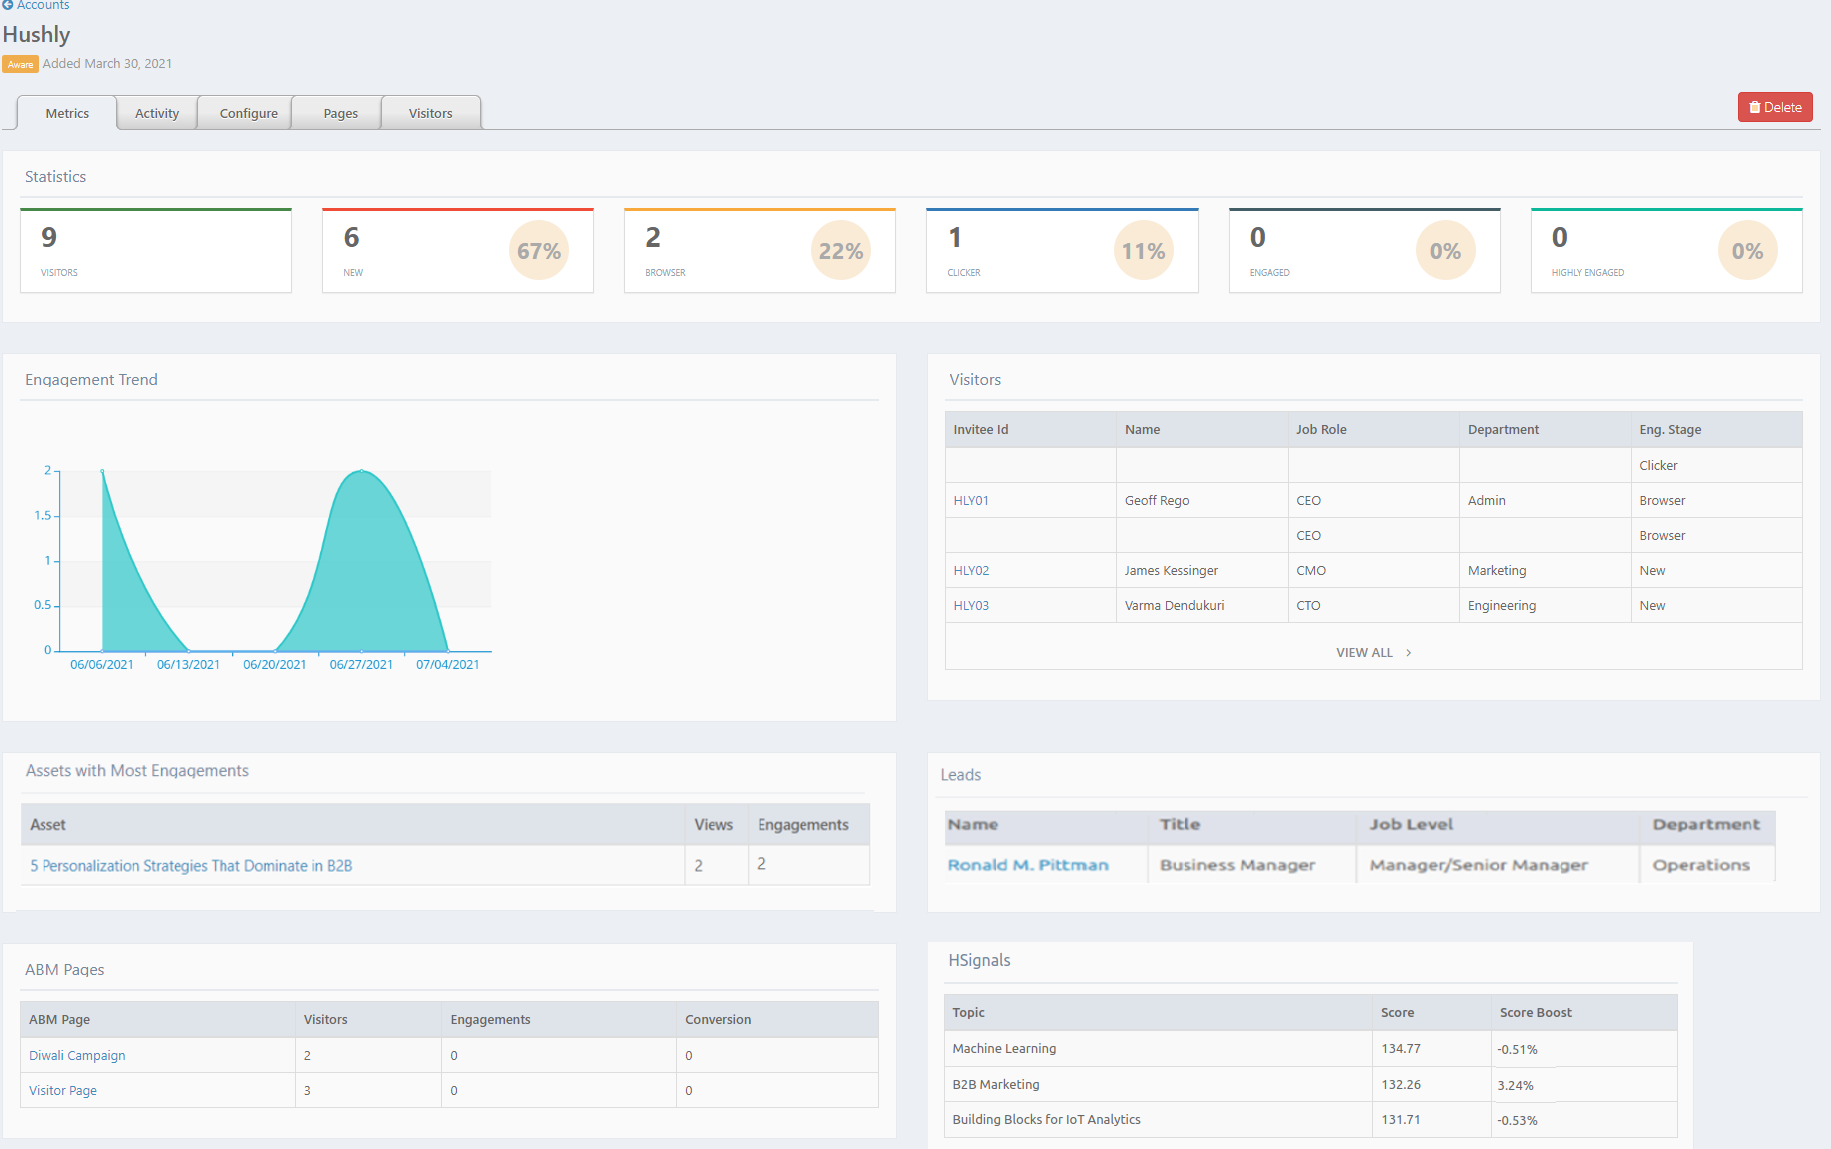Click the 22% circle on Browser card
The image size is (1831, 1149).
[x=841, y=251]
